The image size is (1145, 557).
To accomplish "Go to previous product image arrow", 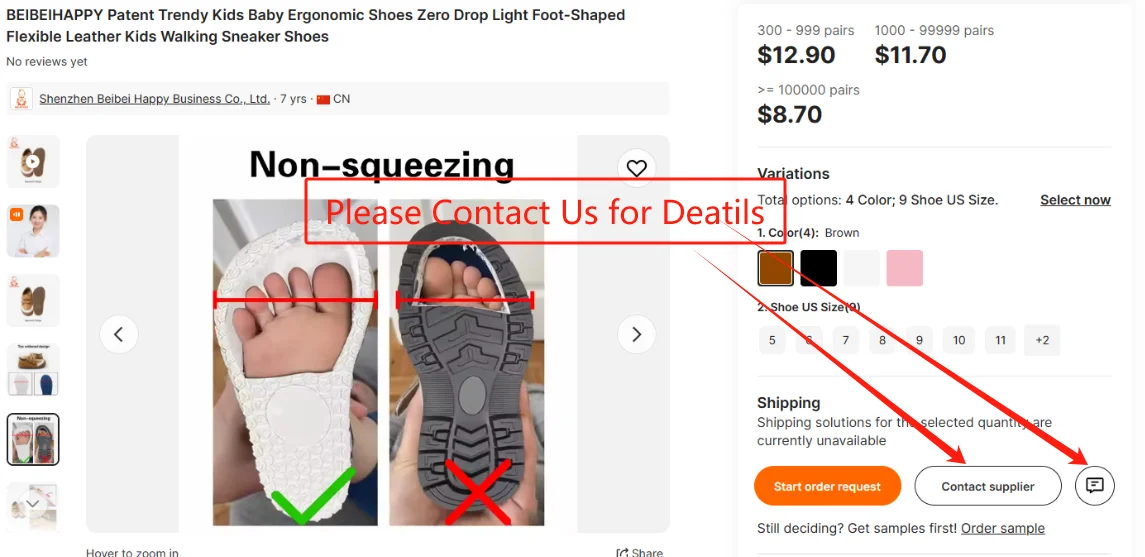I will [x=118, y=334].
